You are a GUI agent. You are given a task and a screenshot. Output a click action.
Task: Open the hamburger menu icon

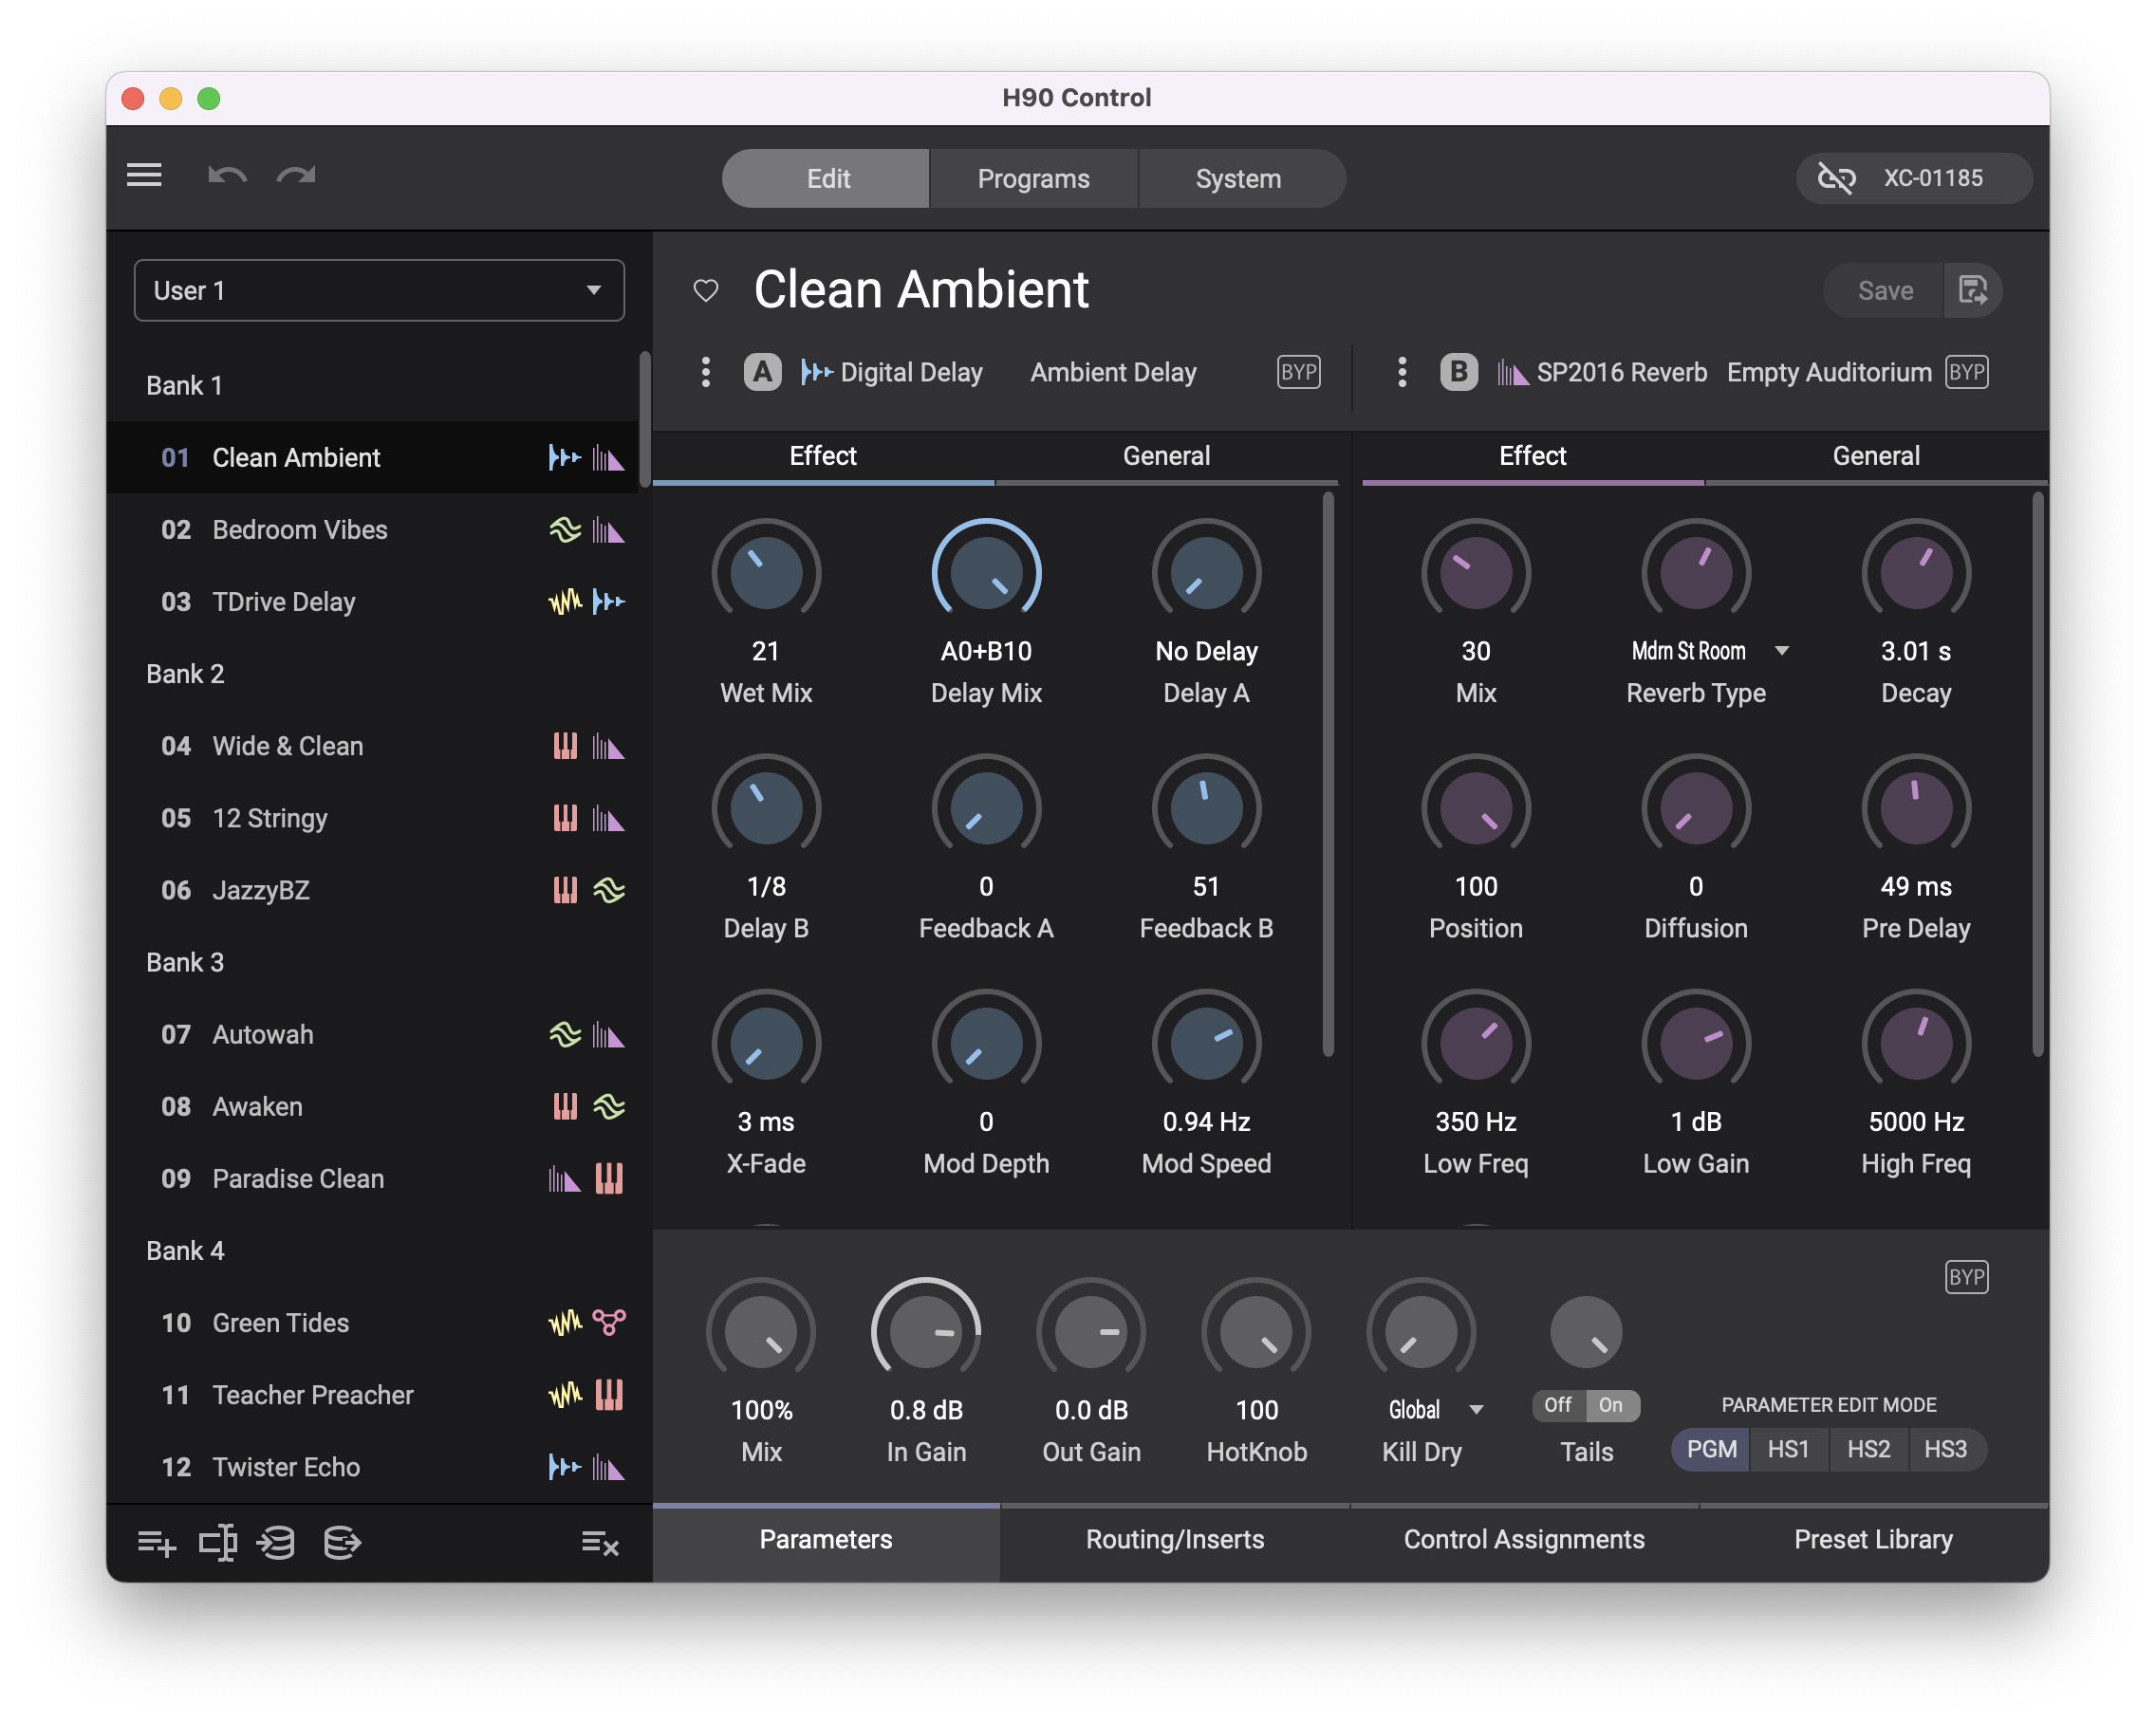tap(144, 175)
